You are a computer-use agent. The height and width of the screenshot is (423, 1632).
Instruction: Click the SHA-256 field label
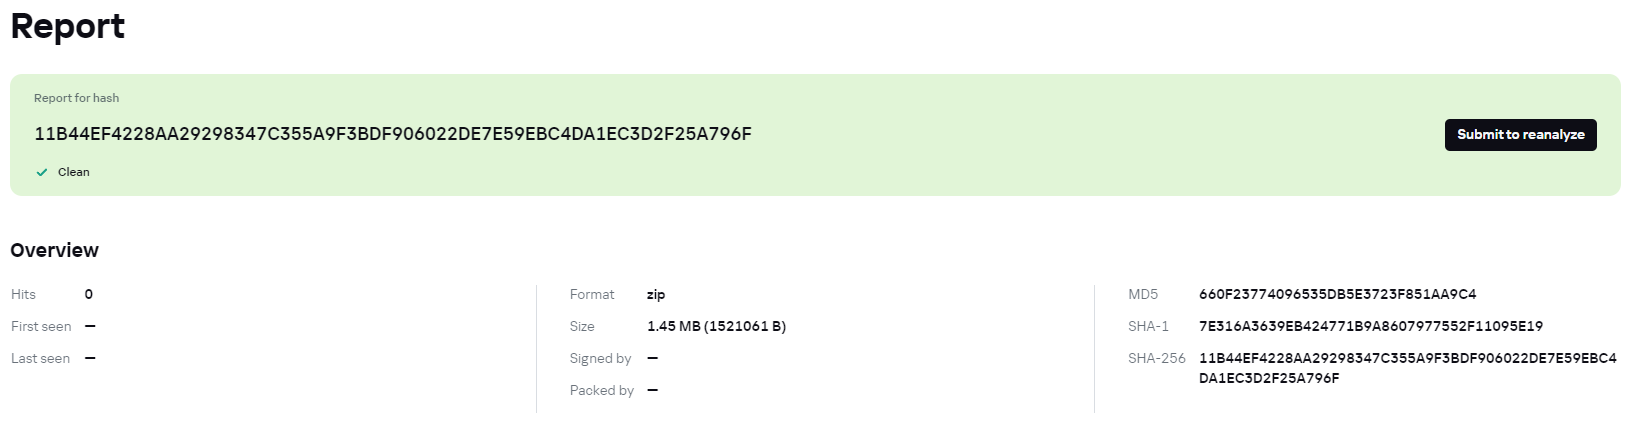(x=1157, y=358)
